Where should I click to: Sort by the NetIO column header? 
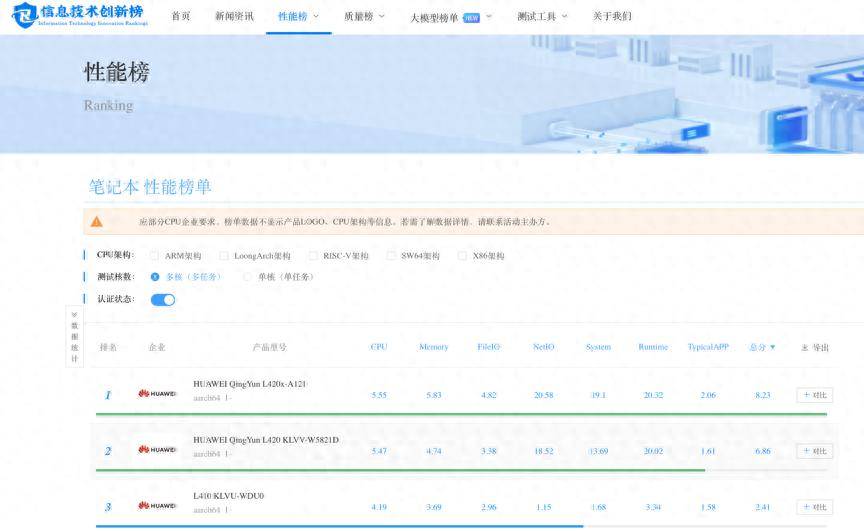click(544, 347)
